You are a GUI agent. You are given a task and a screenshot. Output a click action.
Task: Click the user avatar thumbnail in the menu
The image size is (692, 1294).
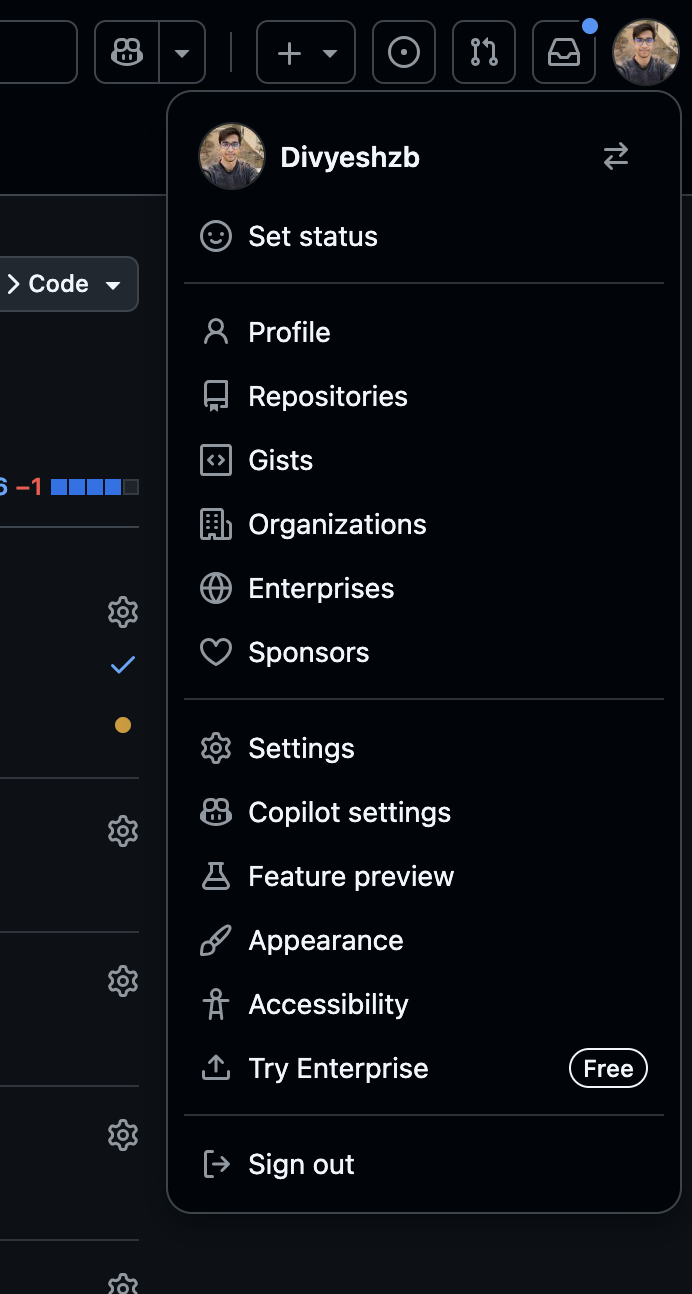click(231, 156)
